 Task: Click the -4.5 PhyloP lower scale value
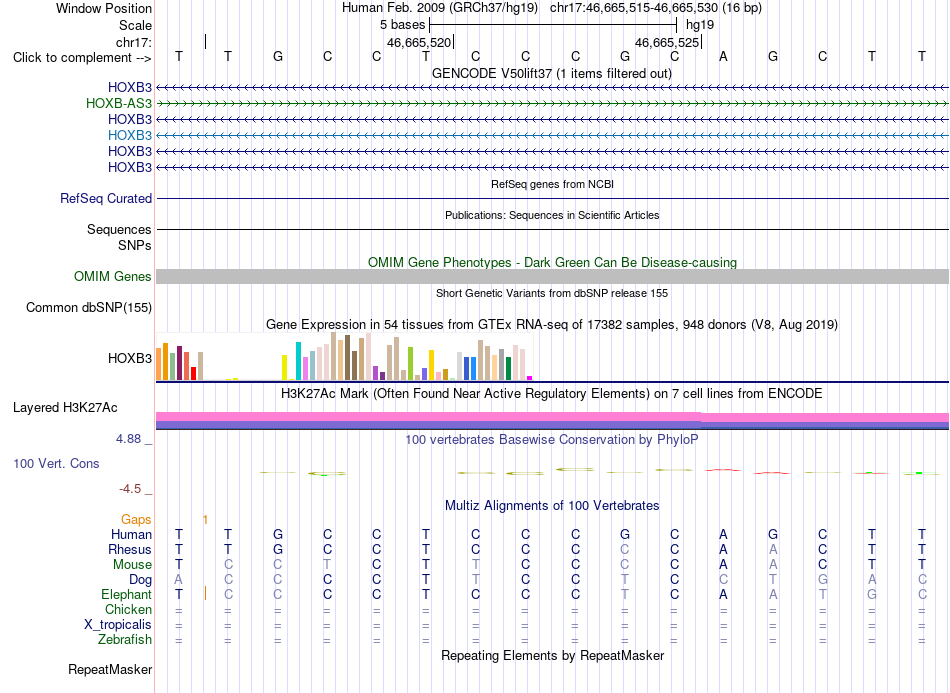pyautogui.click(x=130, y=489)
